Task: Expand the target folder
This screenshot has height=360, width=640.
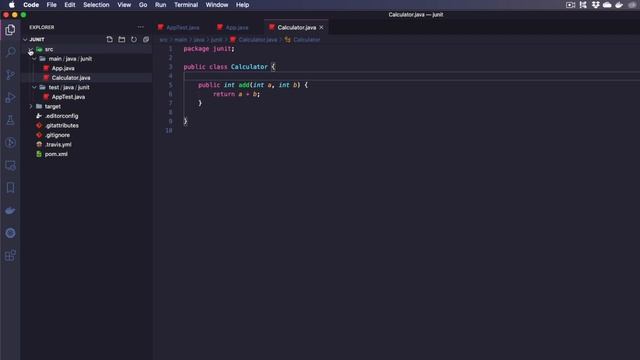Action: click(31, 107)
